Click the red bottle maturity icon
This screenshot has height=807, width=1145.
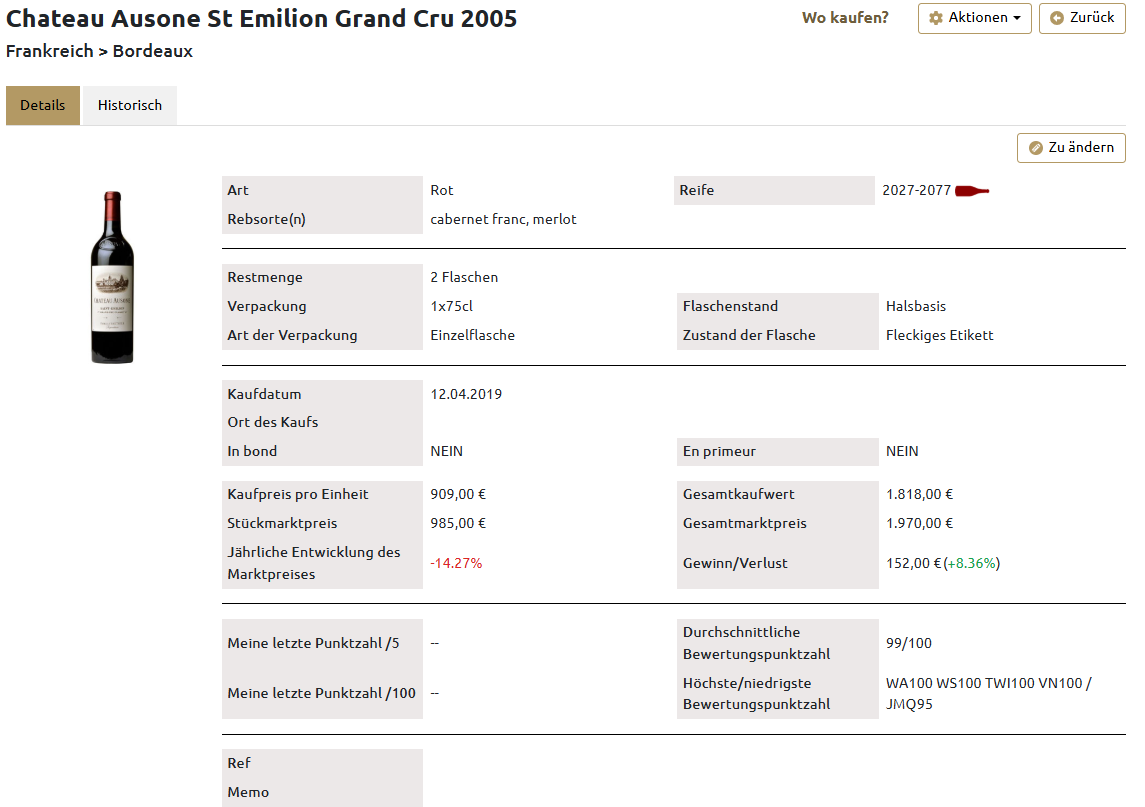pos(972,191)
